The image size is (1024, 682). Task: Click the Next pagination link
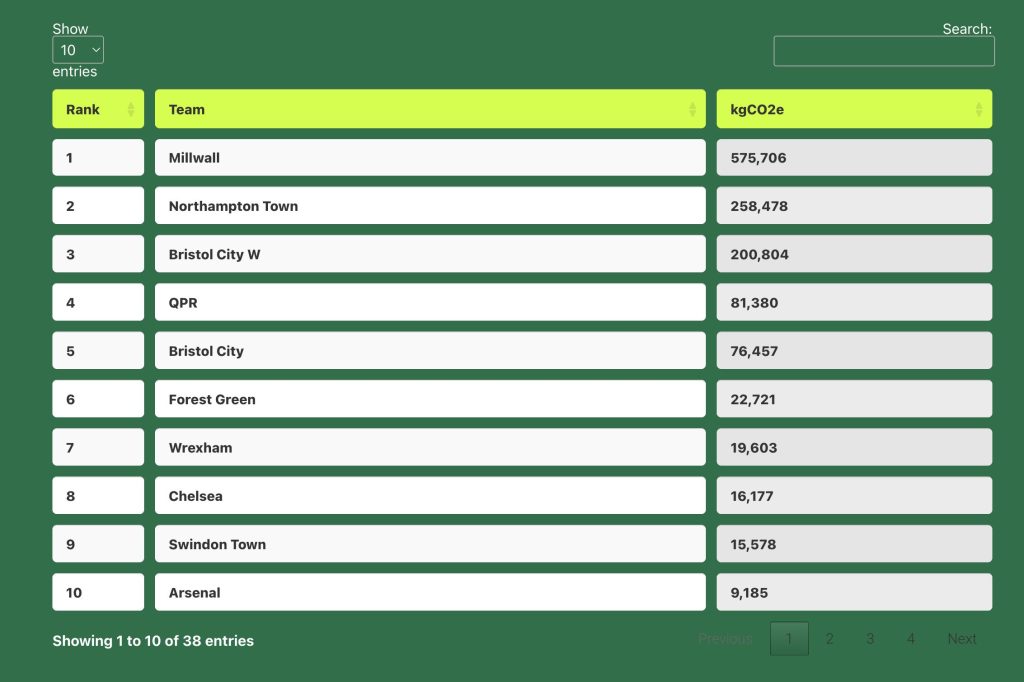pos(961,639)
